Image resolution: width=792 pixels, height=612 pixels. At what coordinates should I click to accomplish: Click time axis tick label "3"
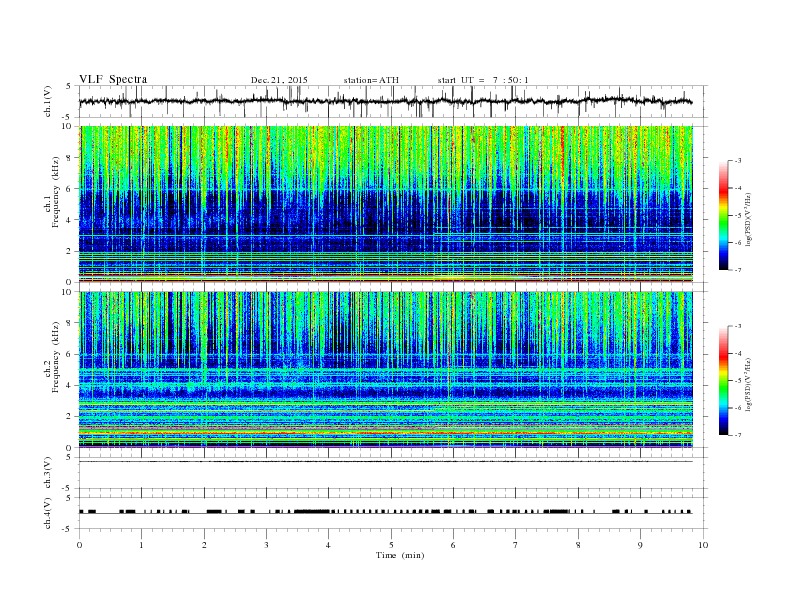click(266, 545)
